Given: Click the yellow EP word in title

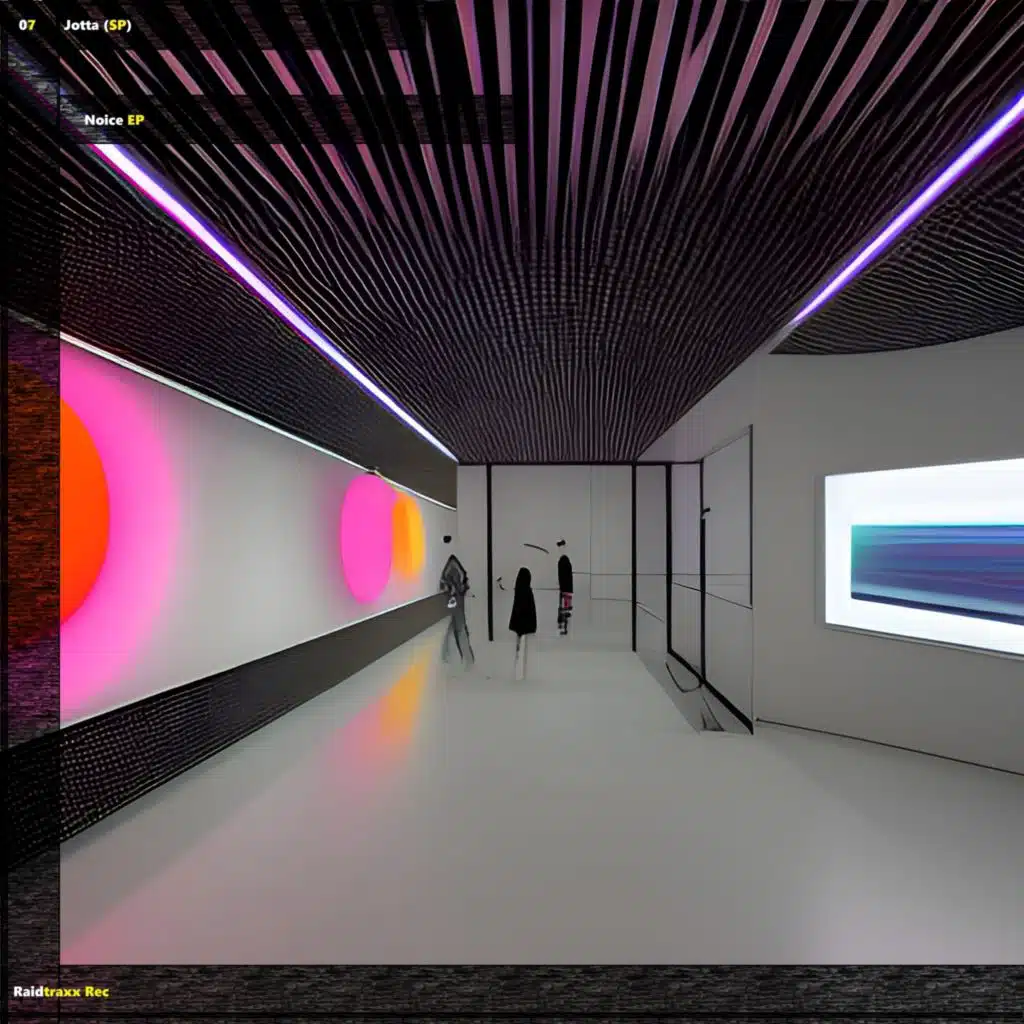Looking at the screenshot, I should tap(136, 120).
